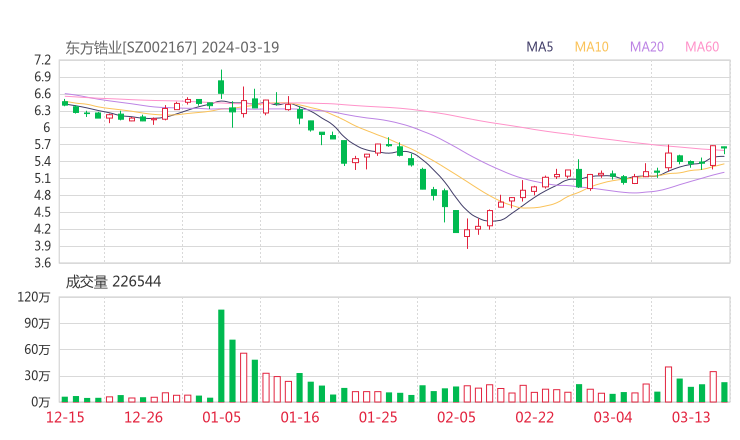Click the 03-13 date label
The height and width of the screenshot is (440, 740).
coord(691,417)
